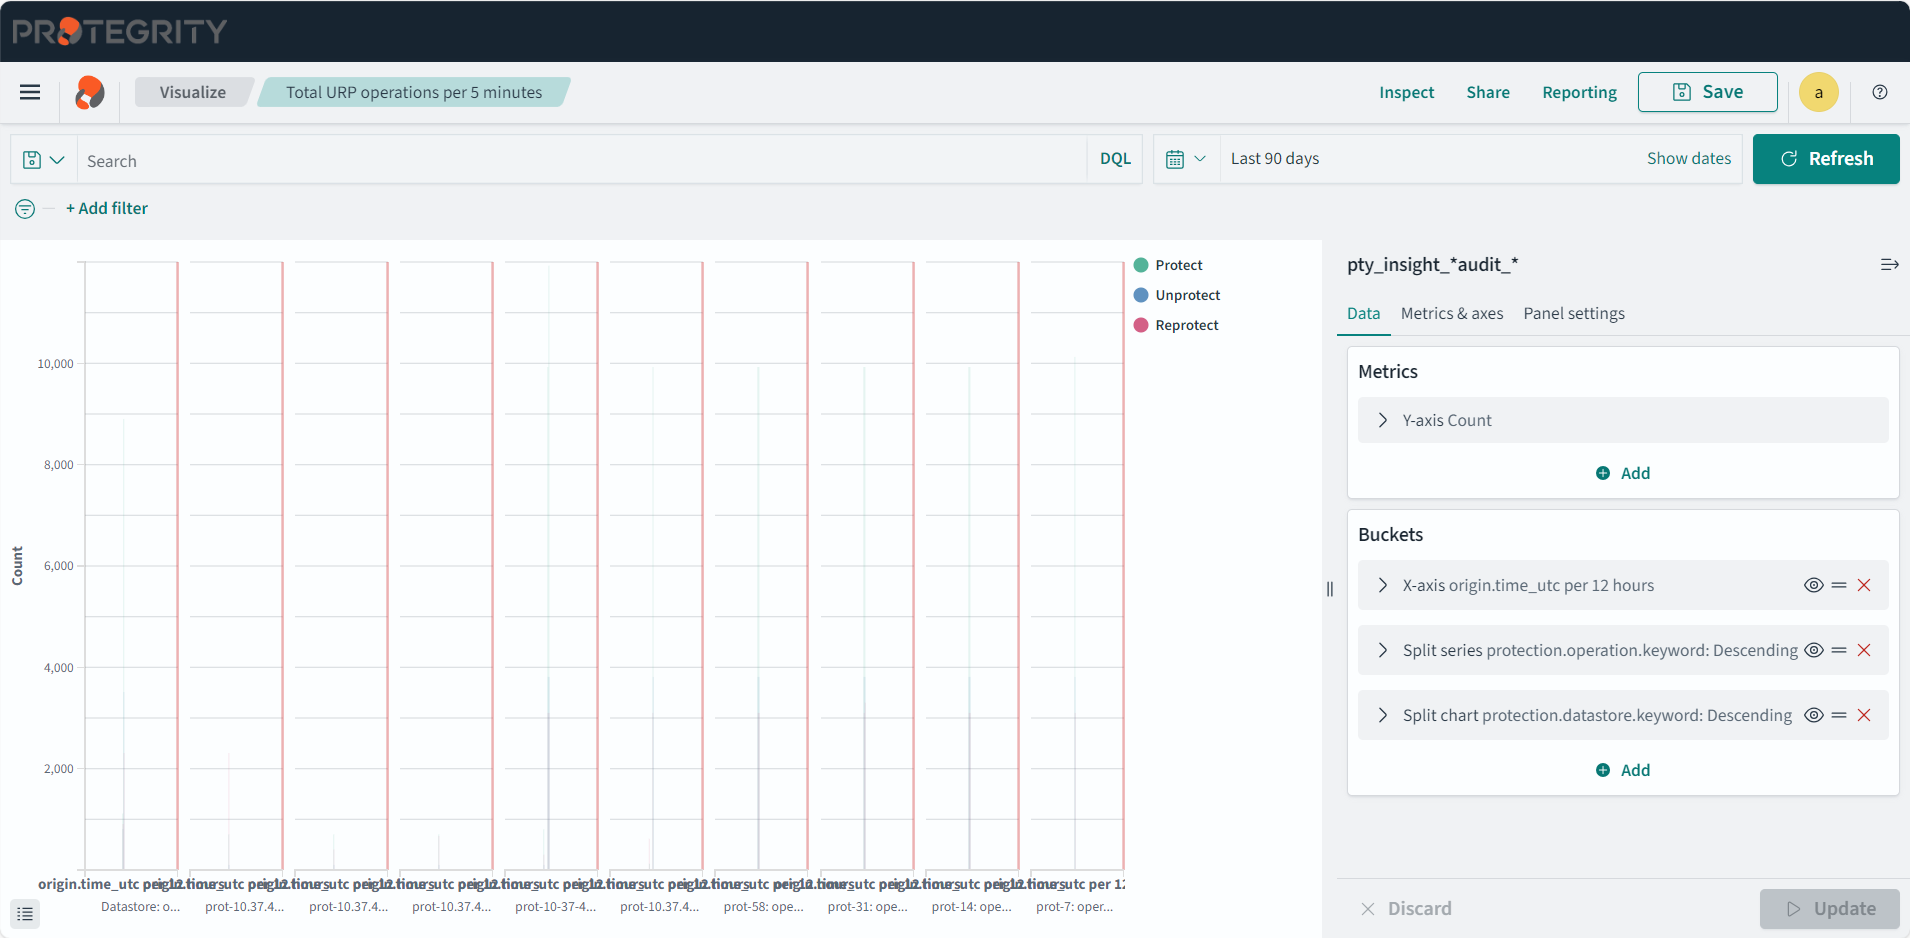Click the prot-14 chart label
The height and width of the screenshot is (938, 1910).
tap(971, 907)
